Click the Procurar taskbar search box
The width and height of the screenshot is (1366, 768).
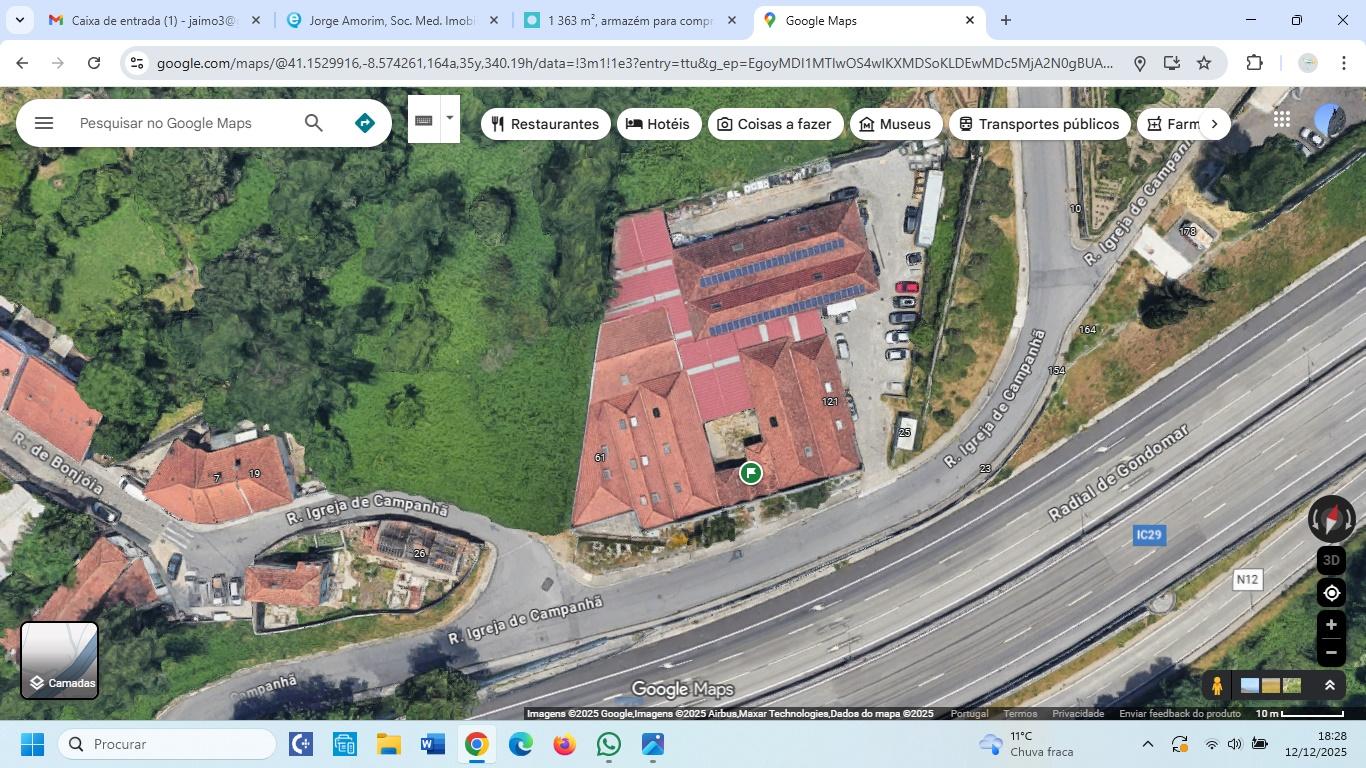tap(167, 744)
